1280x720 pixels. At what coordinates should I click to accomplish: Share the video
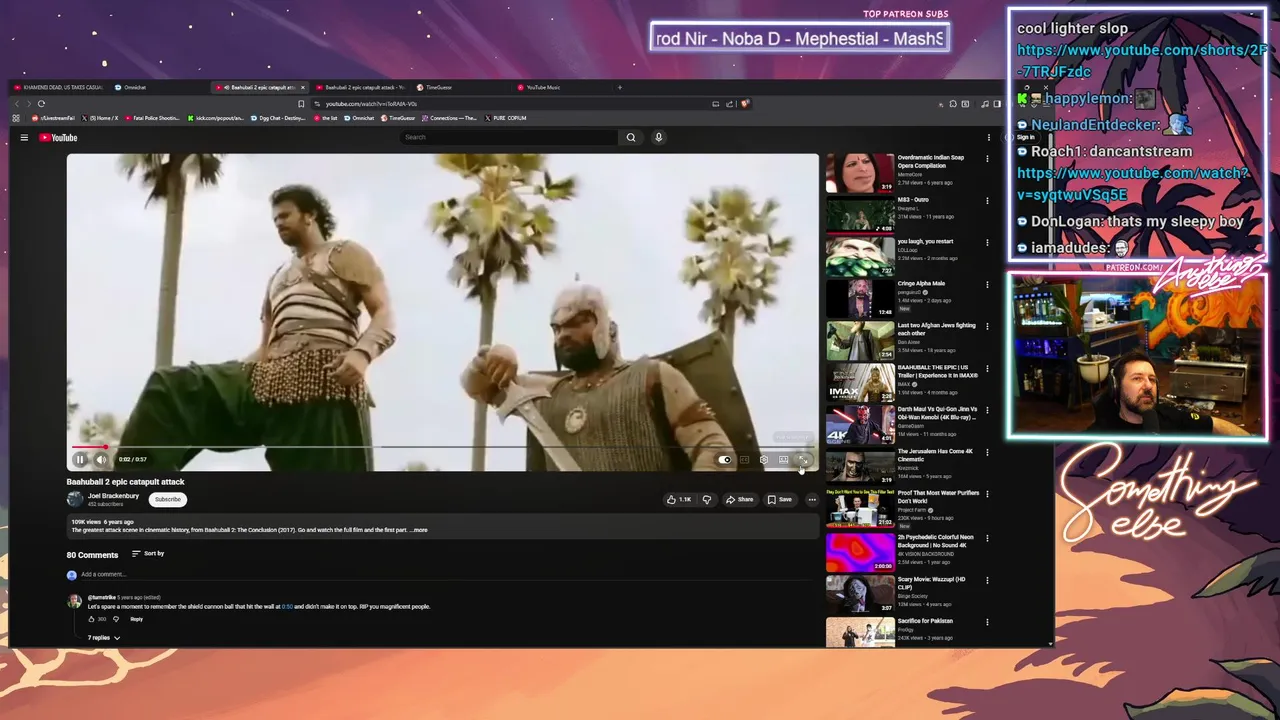tap(740, 499)
